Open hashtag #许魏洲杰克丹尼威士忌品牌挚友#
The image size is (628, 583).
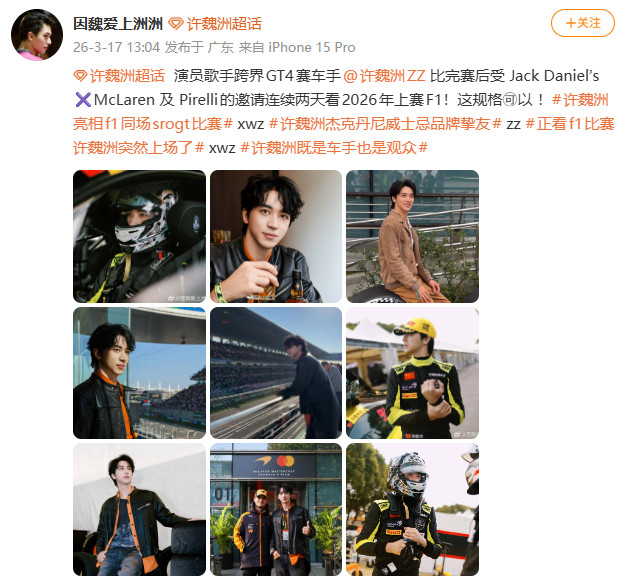(385, 124)
